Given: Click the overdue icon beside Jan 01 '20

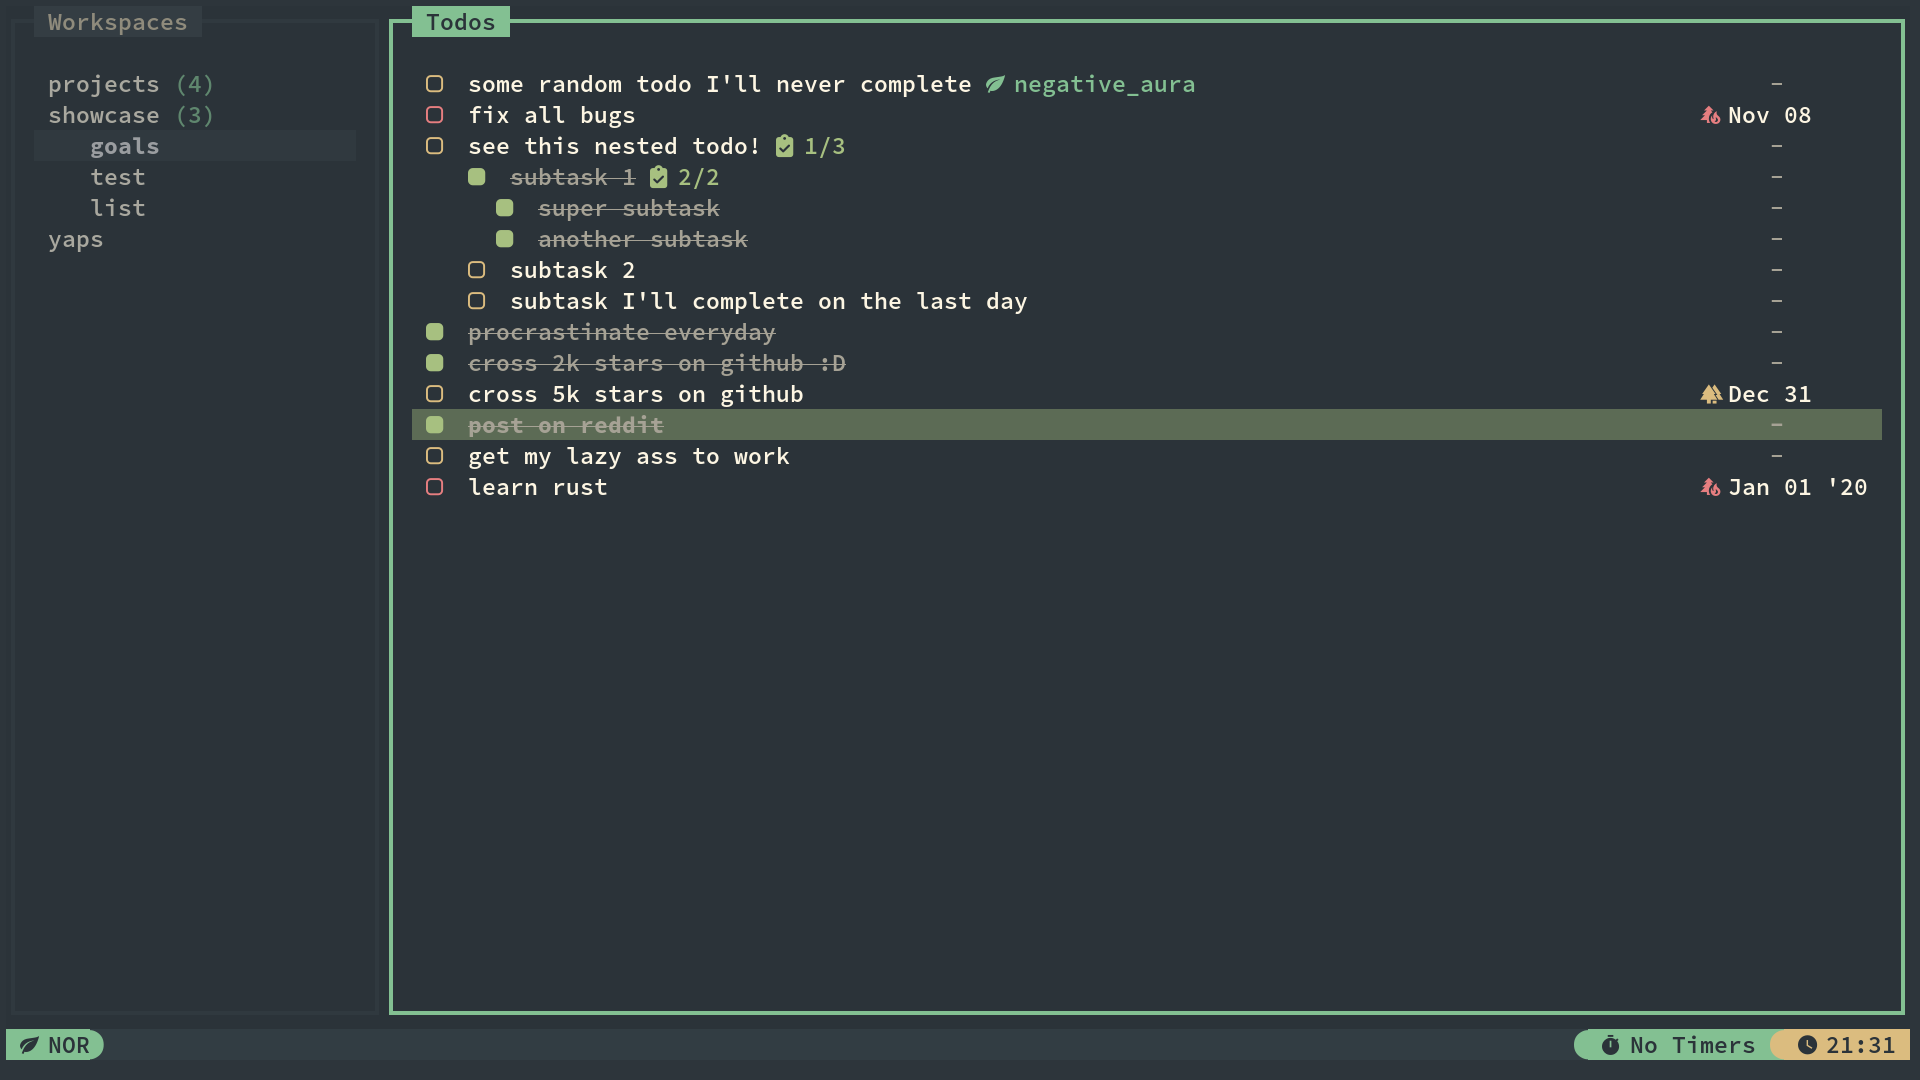Looking at the screenshot, I should click(1710, 487).
